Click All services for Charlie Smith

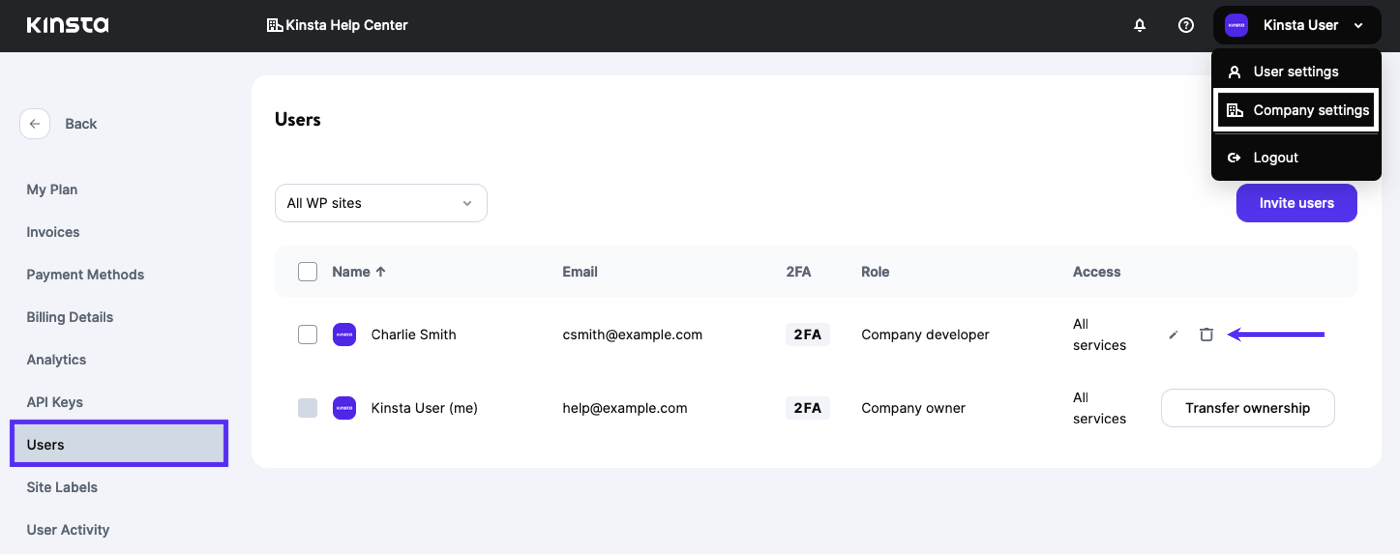pyautogui.click(x=1099, y=335)
